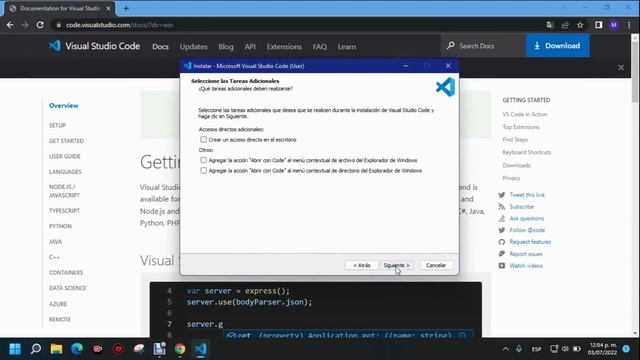The image size is (640, 360).
Task: Open JAVA section in sidebar
Action: pyautogui.click(x=55, y=242)
